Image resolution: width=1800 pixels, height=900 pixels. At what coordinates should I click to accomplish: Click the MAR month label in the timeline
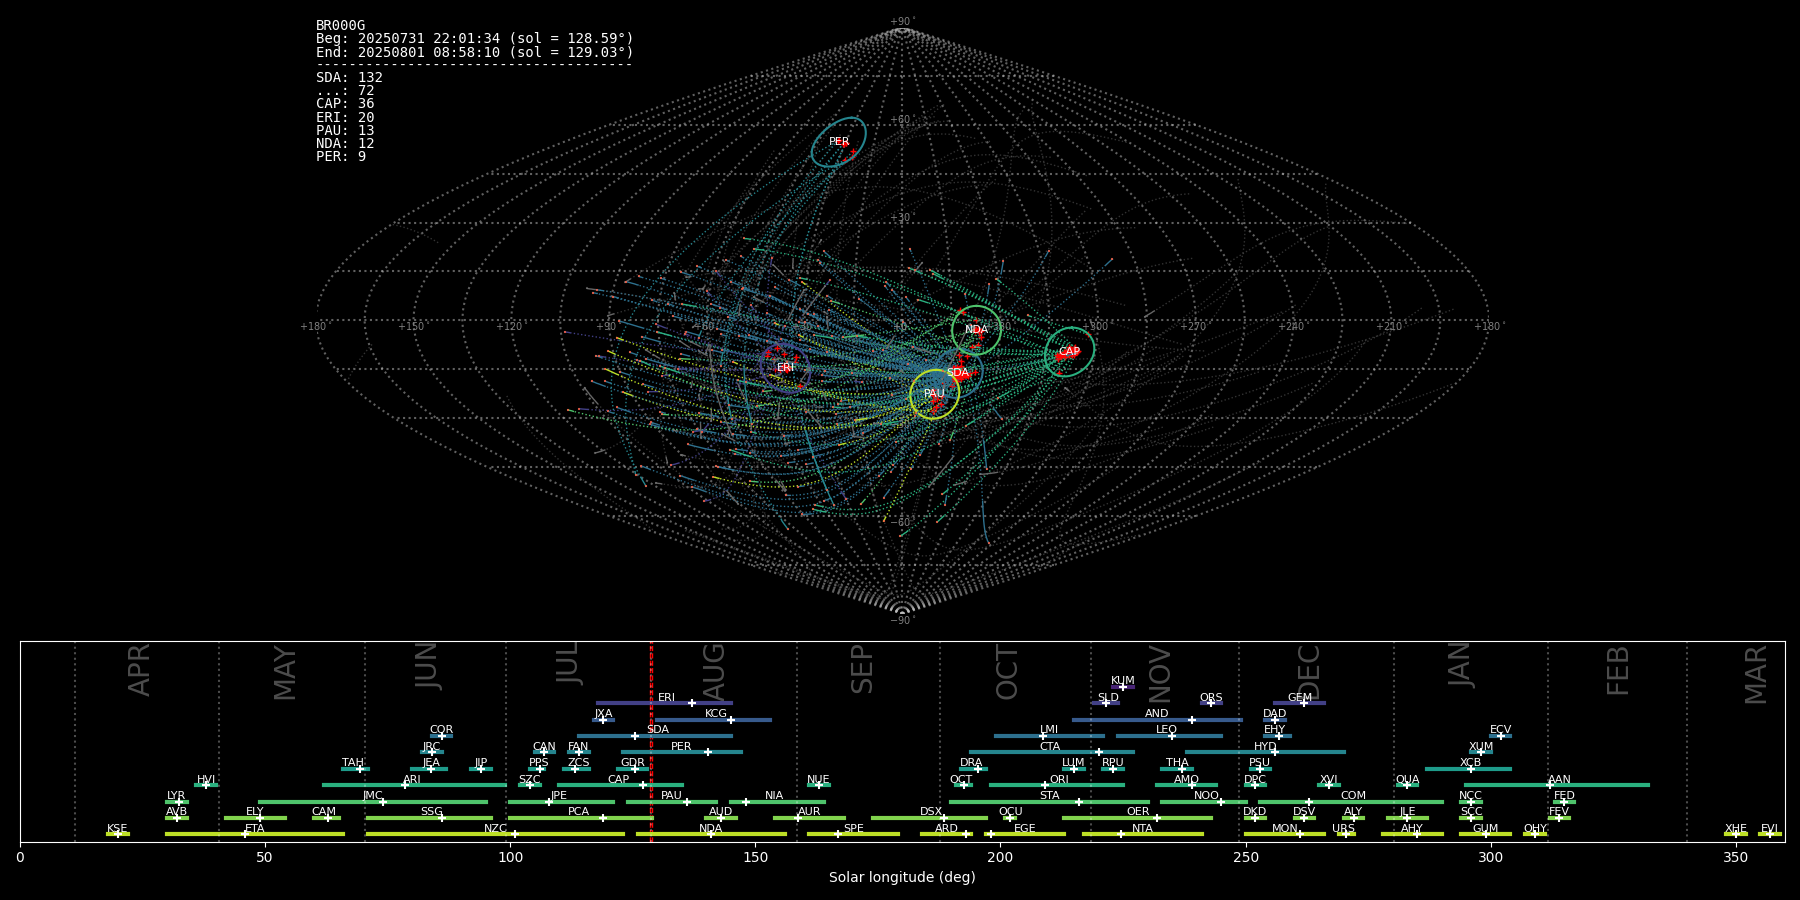(x=1756, y=674)
